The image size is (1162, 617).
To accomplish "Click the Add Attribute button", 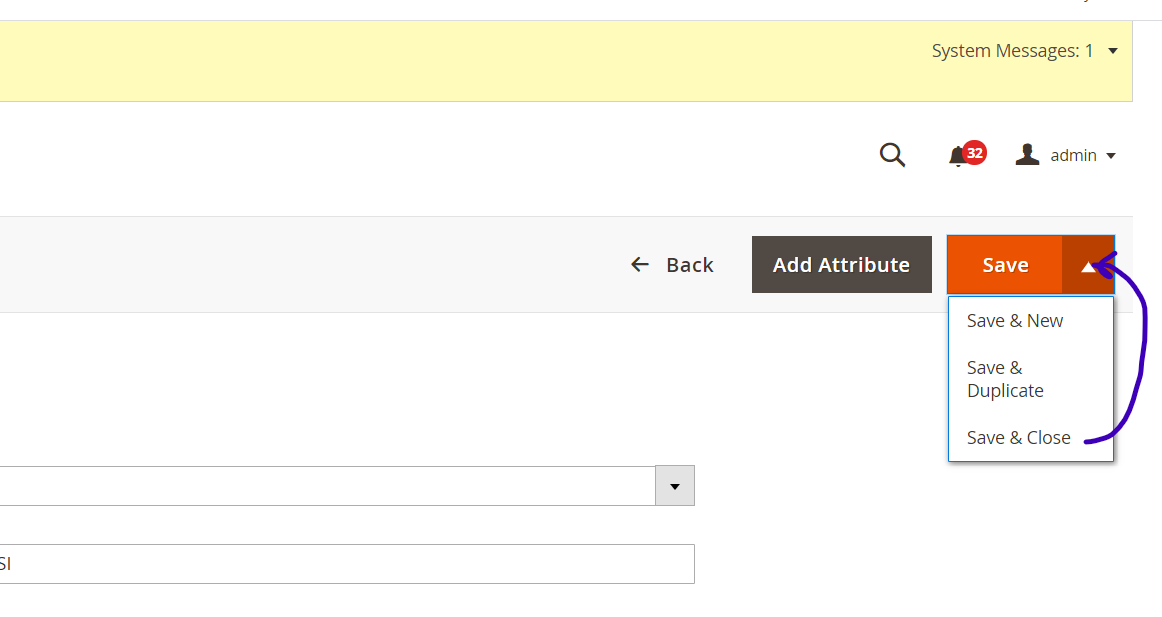I will pyautogui.click(x=841, y=264).
